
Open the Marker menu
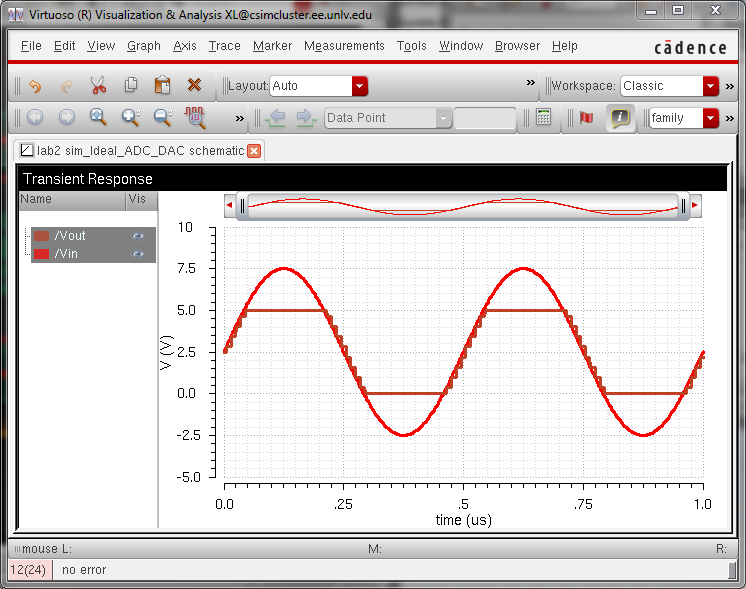tap(272, 46)
